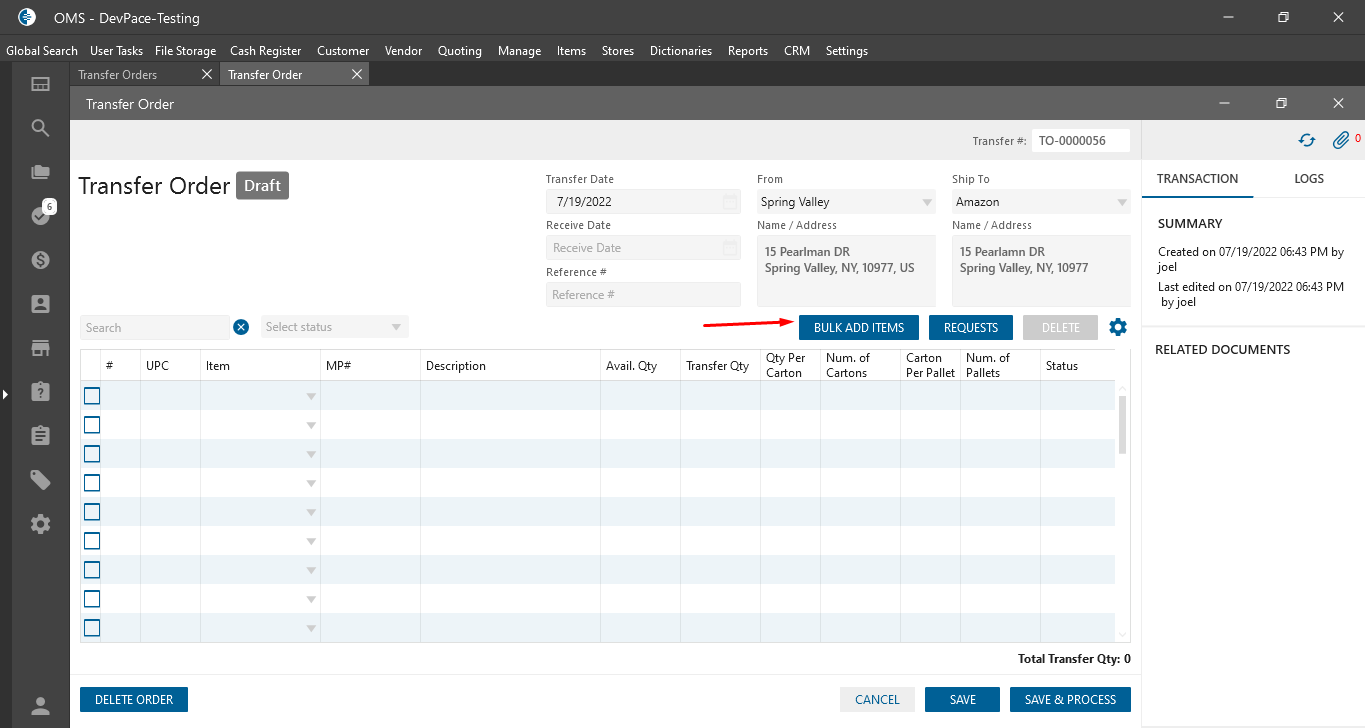Screen dimensions: 1365x728
Task: Click the storefront icon in left sidebar
Action: (x=40, y=348)
